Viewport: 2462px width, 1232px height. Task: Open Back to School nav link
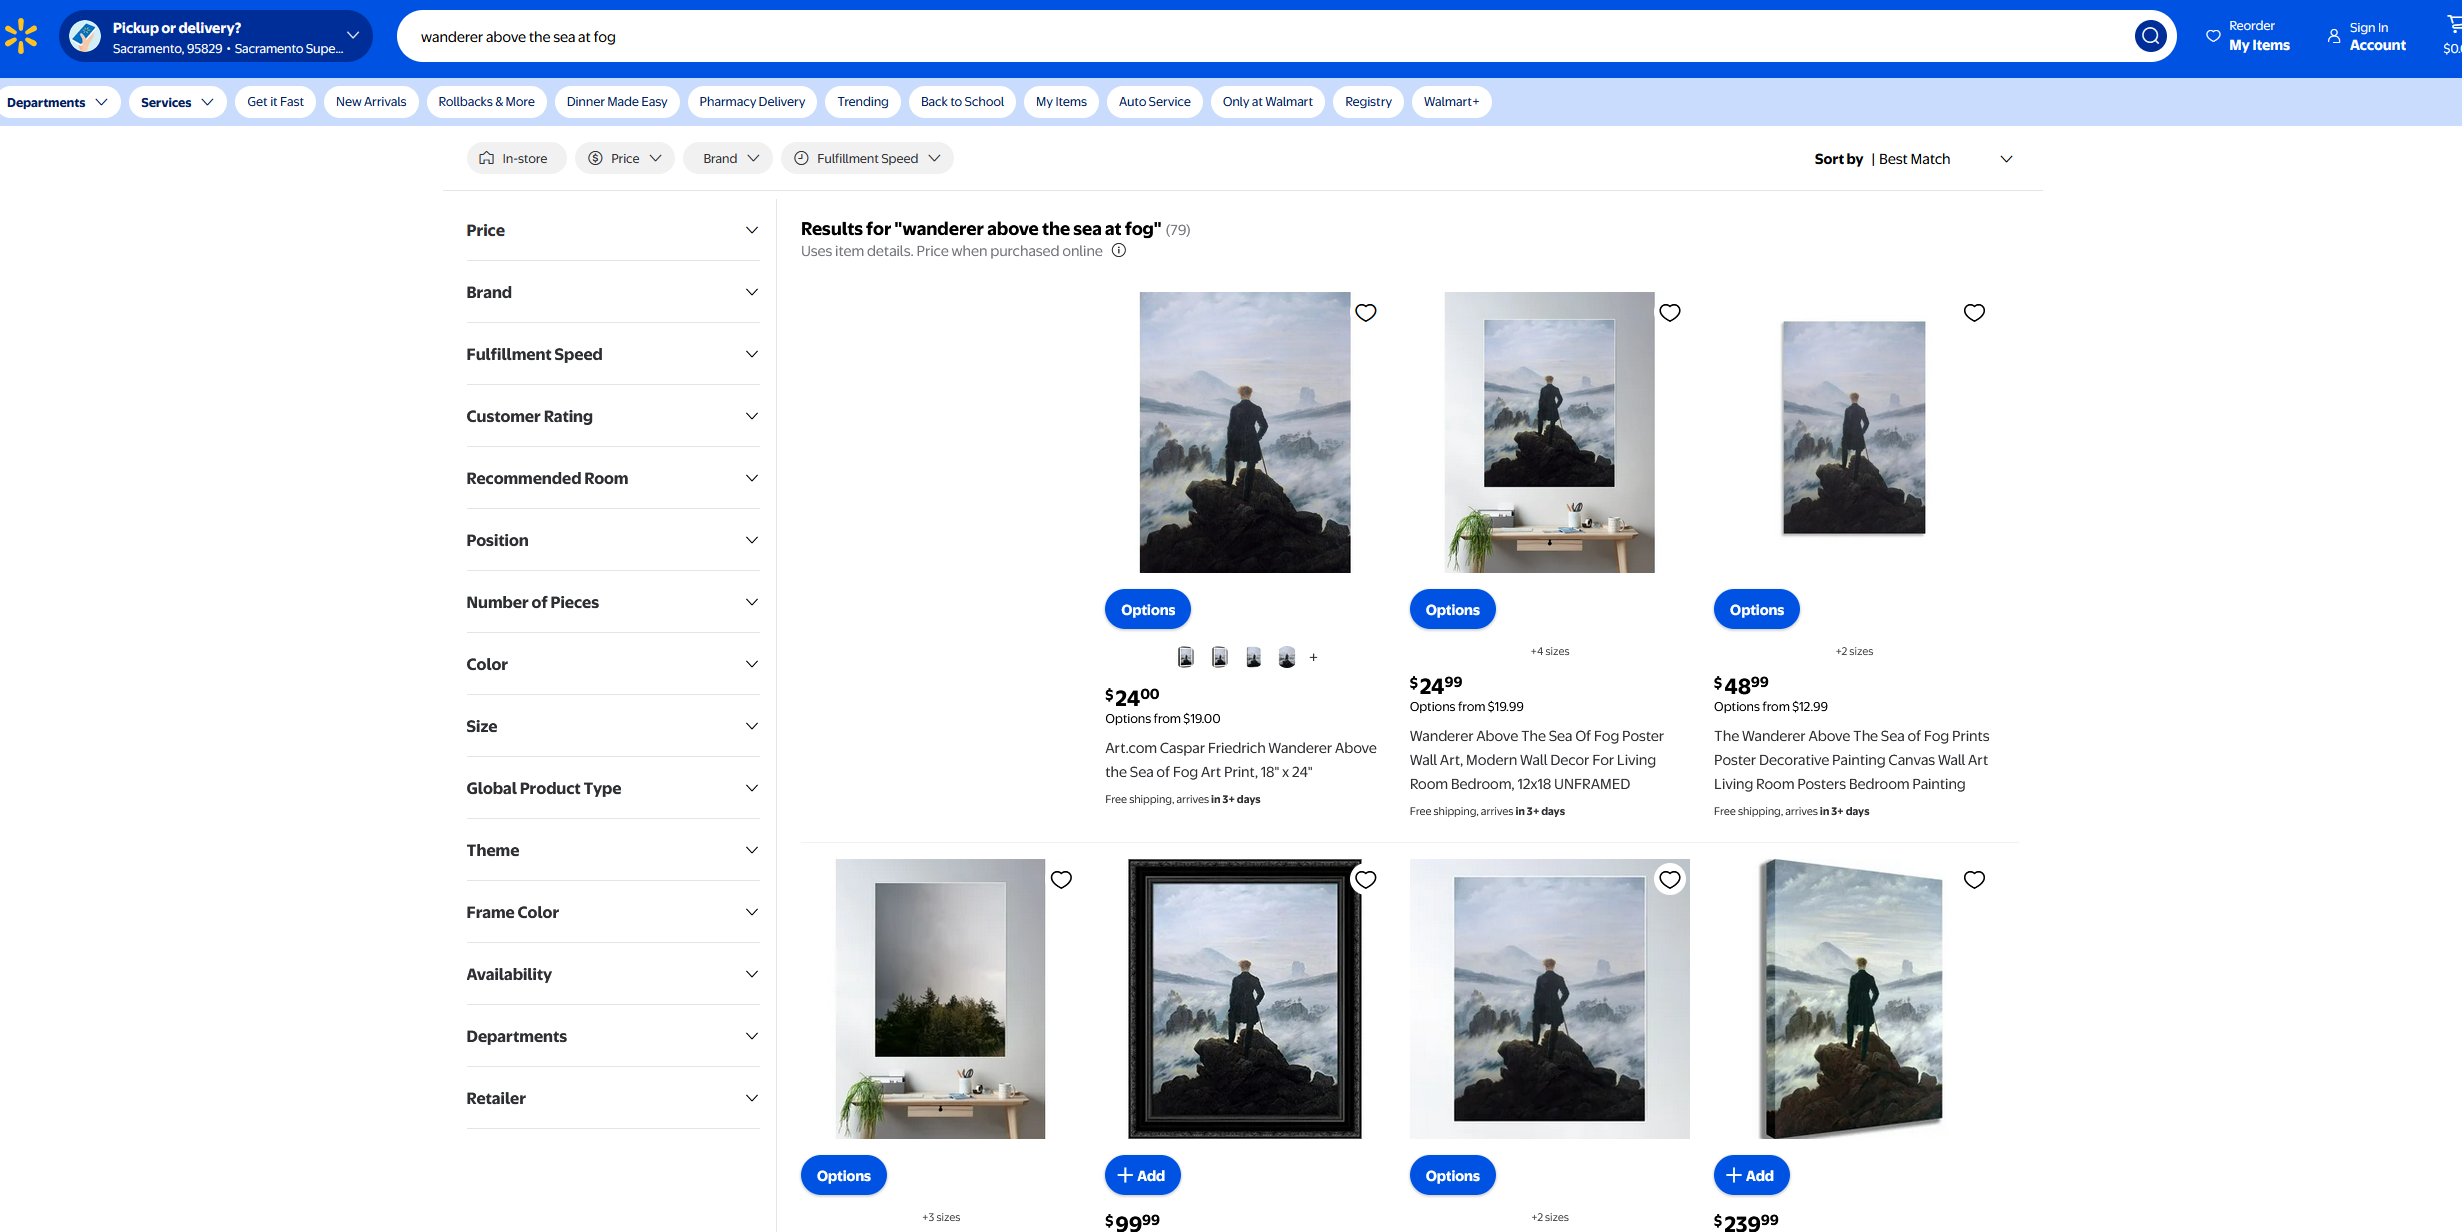click(x=962, y=102)
